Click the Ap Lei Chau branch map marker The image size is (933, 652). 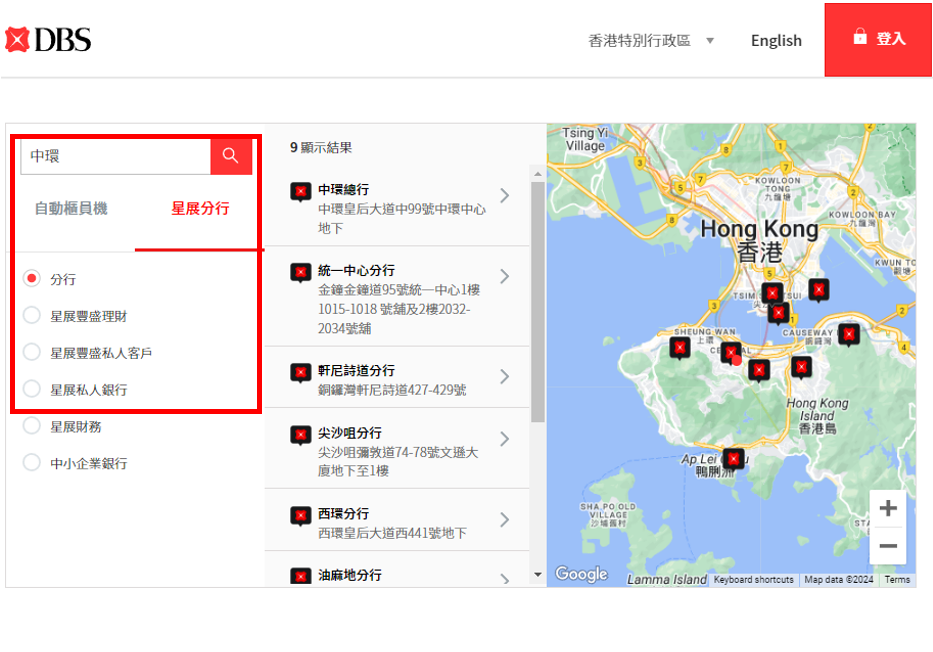pyautogui.click(x=735, y=458)
